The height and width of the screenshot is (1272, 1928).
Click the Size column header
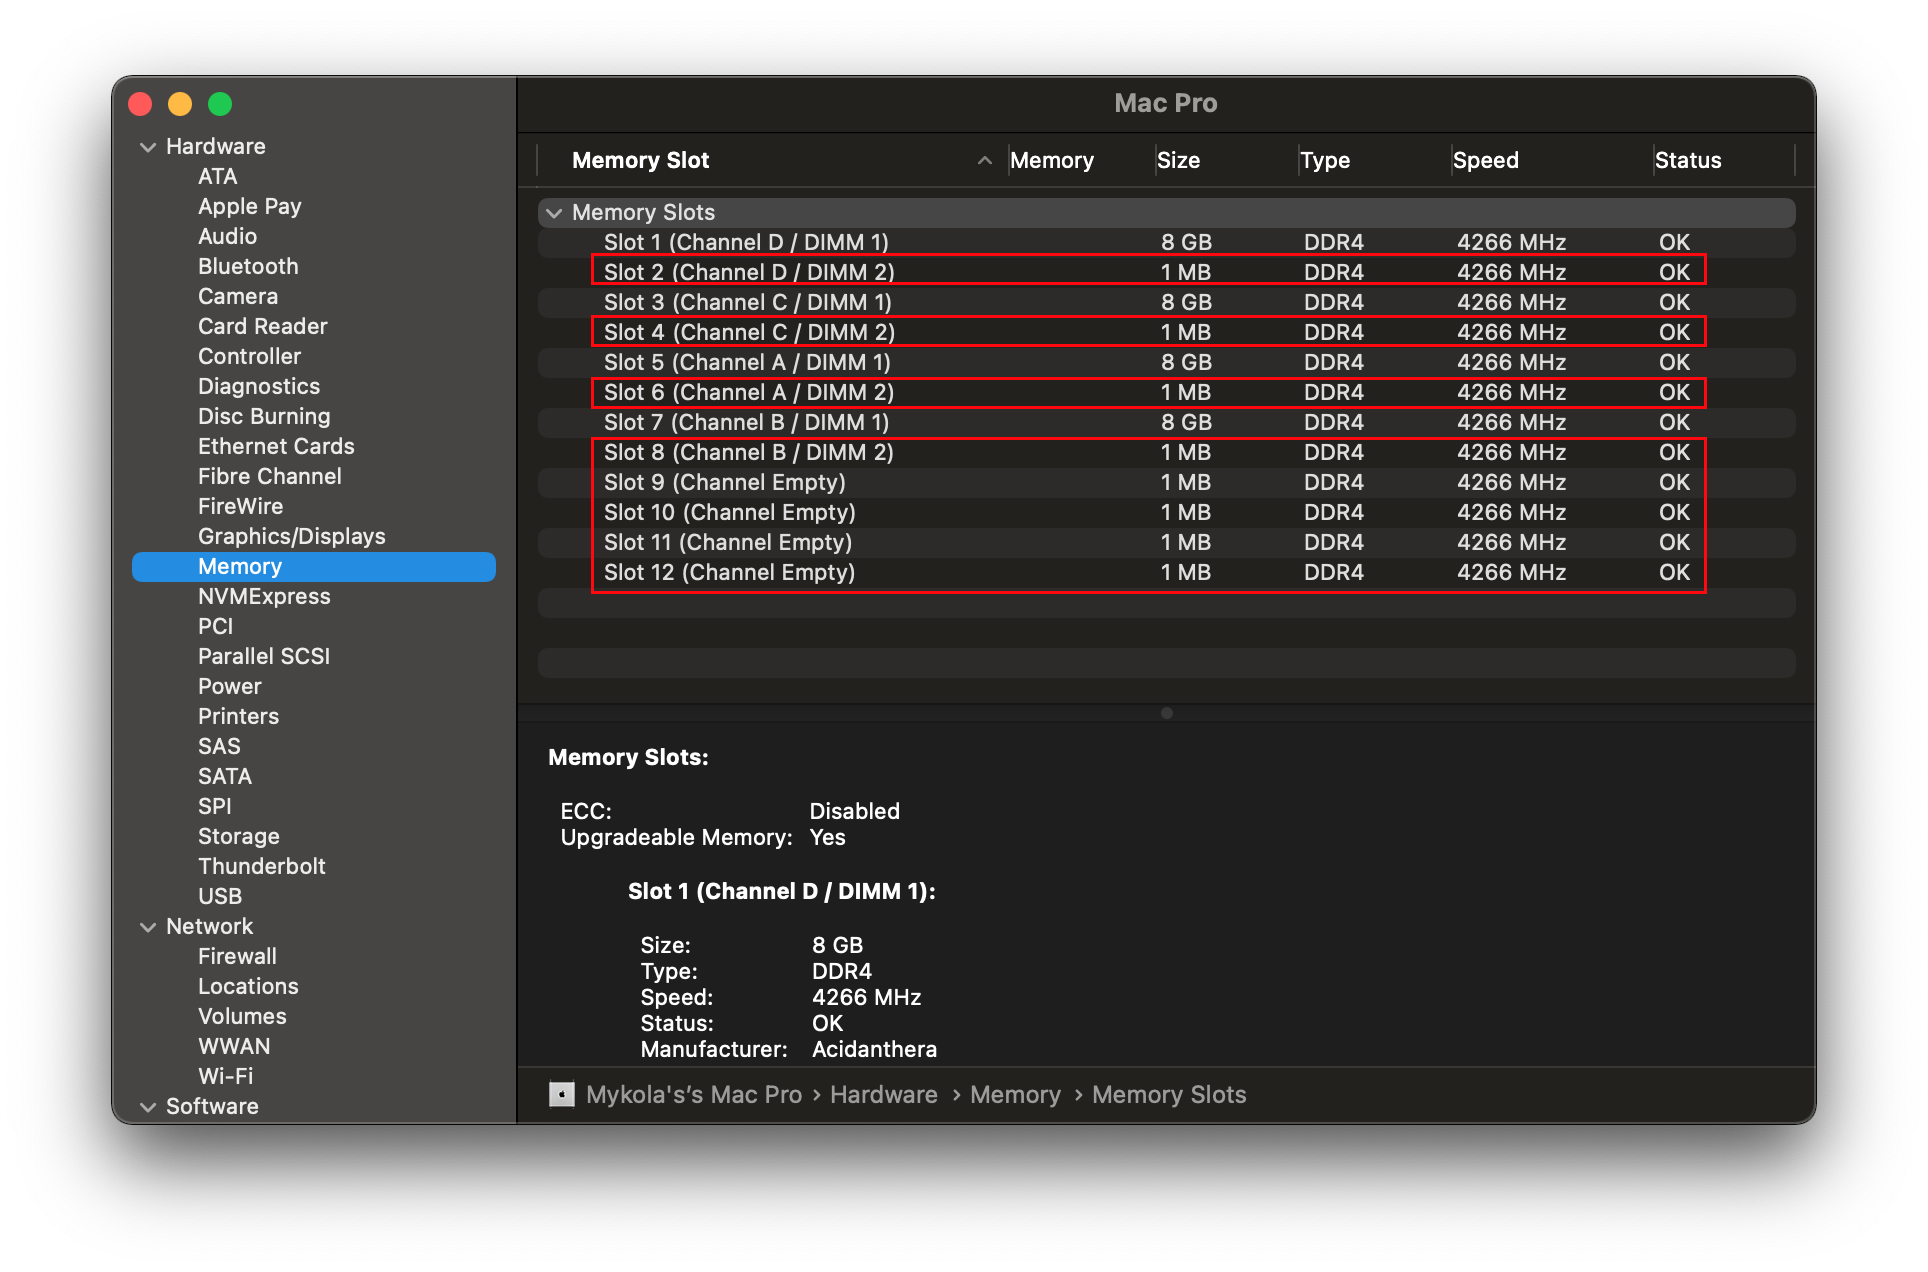pyautogui.click(x=1178, y=161)
